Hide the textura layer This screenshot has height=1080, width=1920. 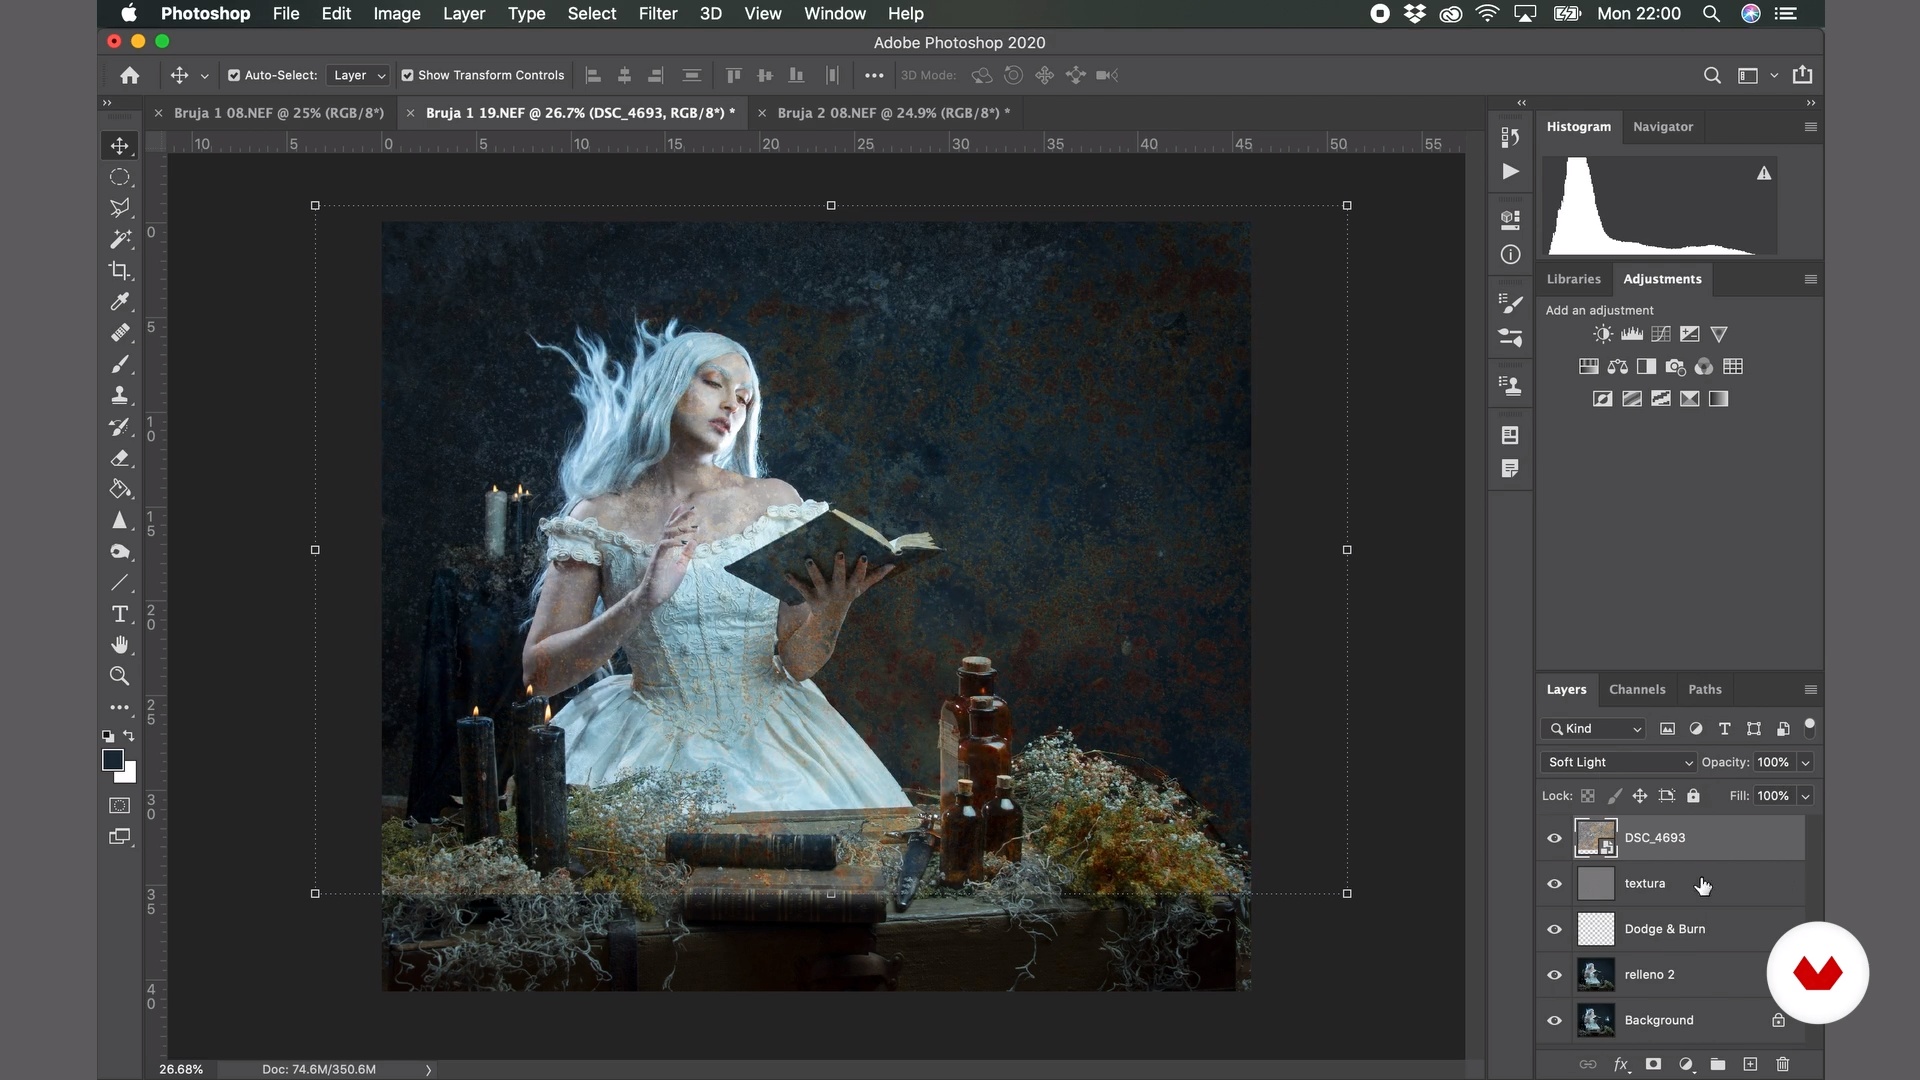click(x=1554, y=884)
